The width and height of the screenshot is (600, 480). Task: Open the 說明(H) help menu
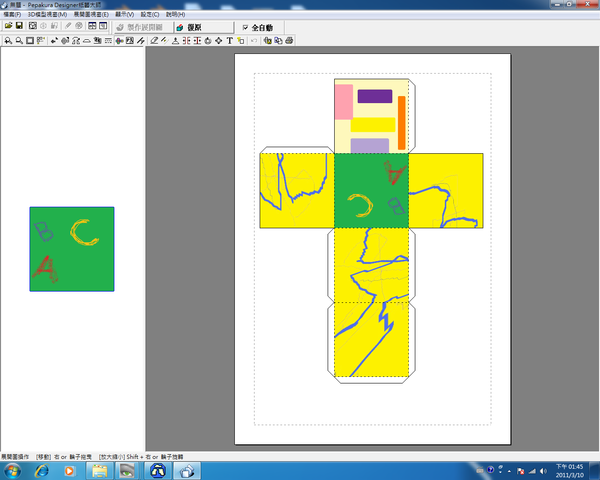176,15
